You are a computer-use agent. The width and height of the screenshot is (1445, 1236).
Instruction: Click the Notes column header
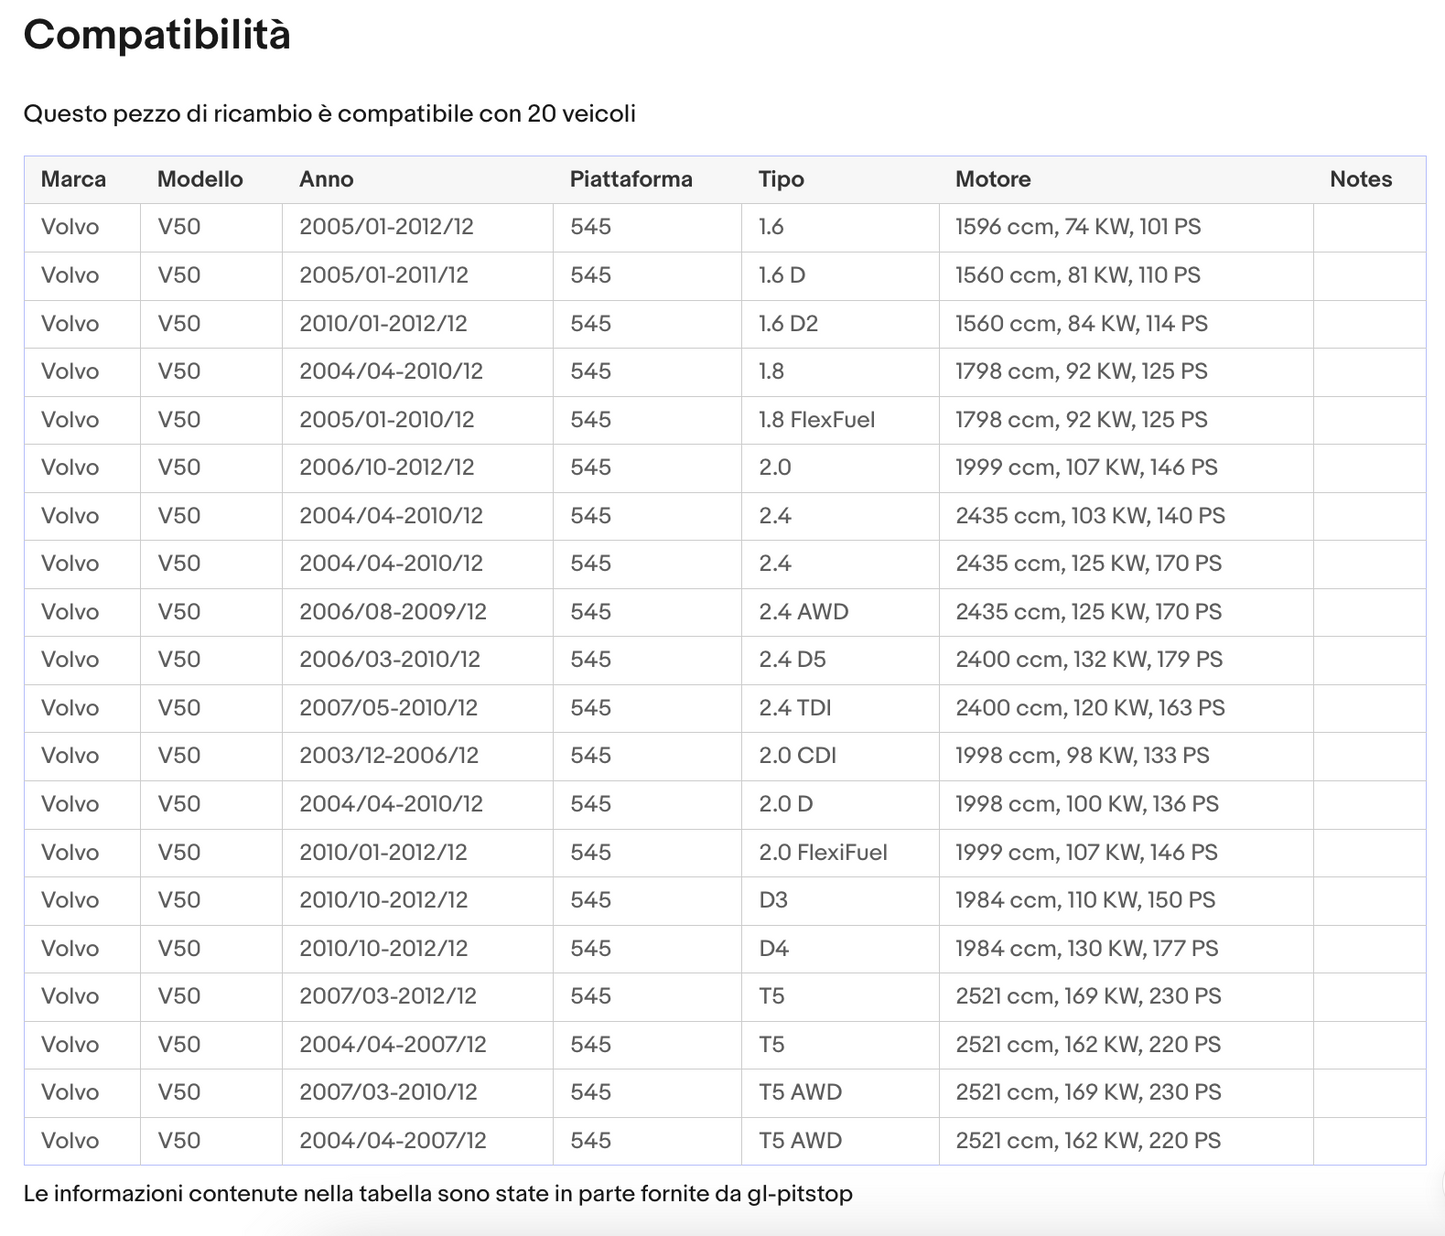click(x=1360, y=179)
